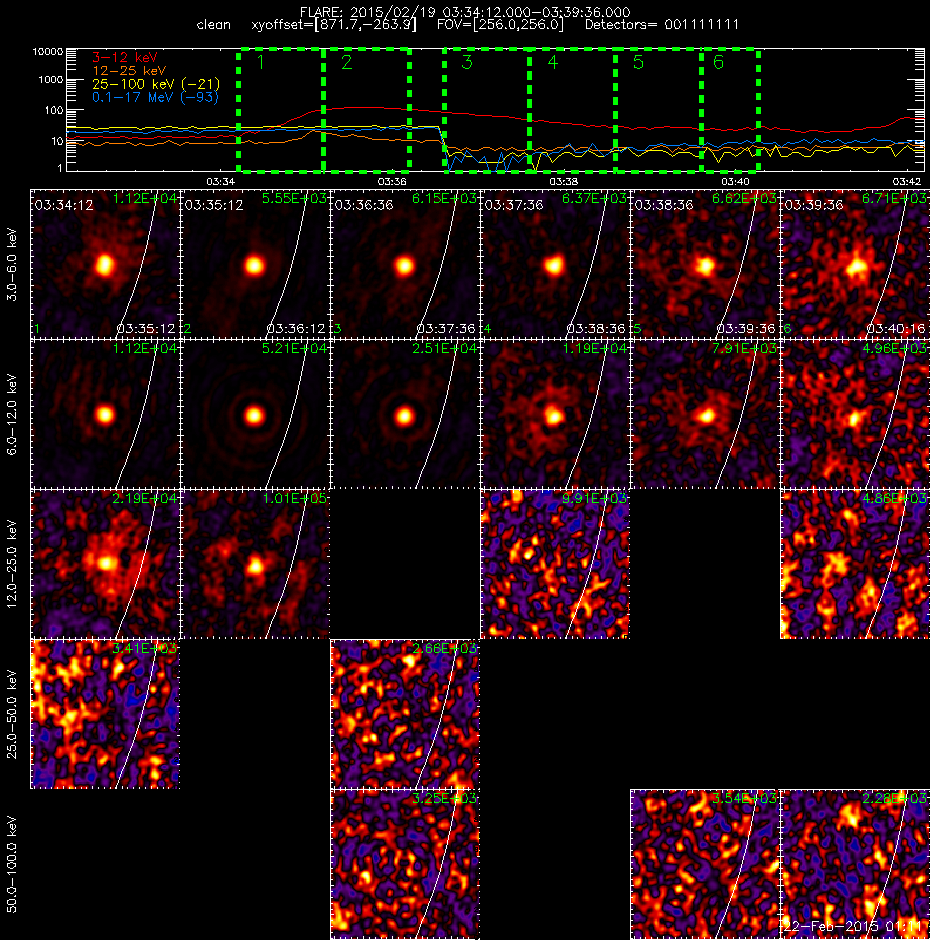Screen dimensions: 930x940
Task: Open the 12-25 keV panel labeled 2.19E+04
Action: [105, 564]
